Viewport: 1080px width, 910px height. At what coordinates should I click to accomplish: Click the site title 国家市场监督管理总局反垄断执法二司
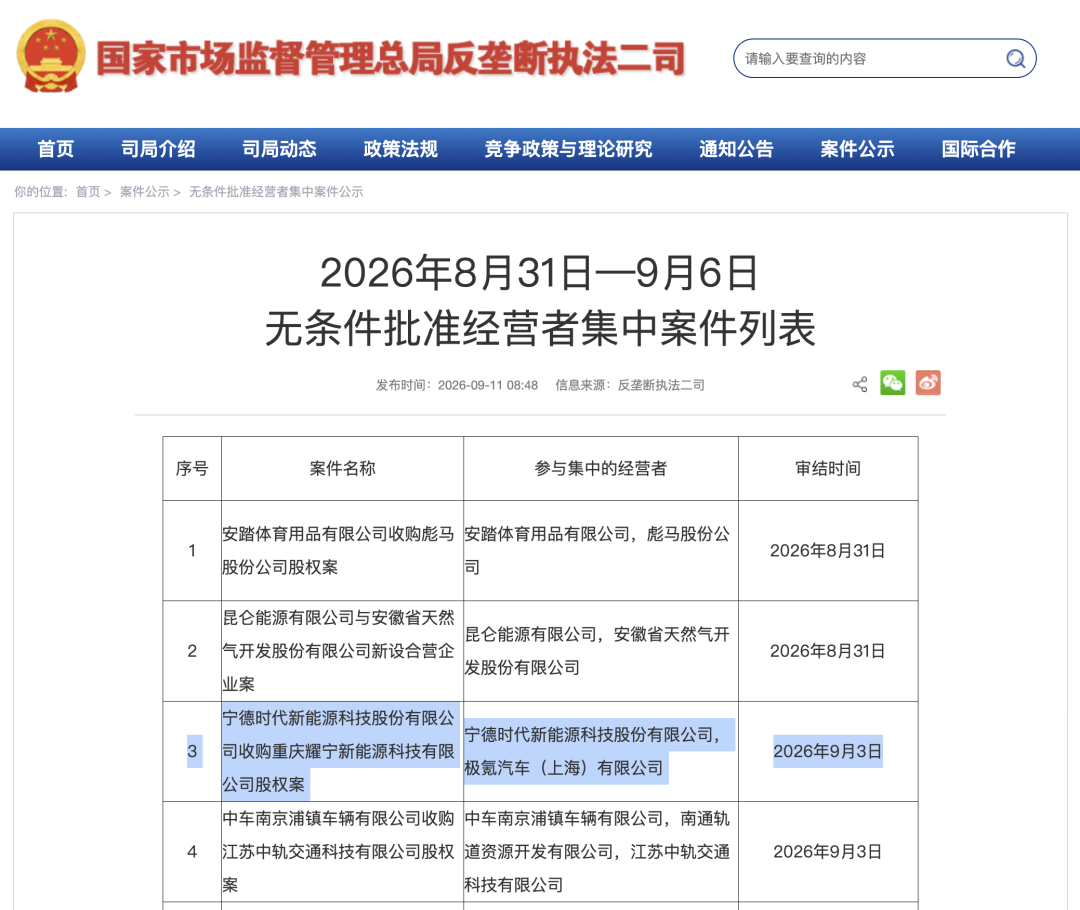coord(391,58)
